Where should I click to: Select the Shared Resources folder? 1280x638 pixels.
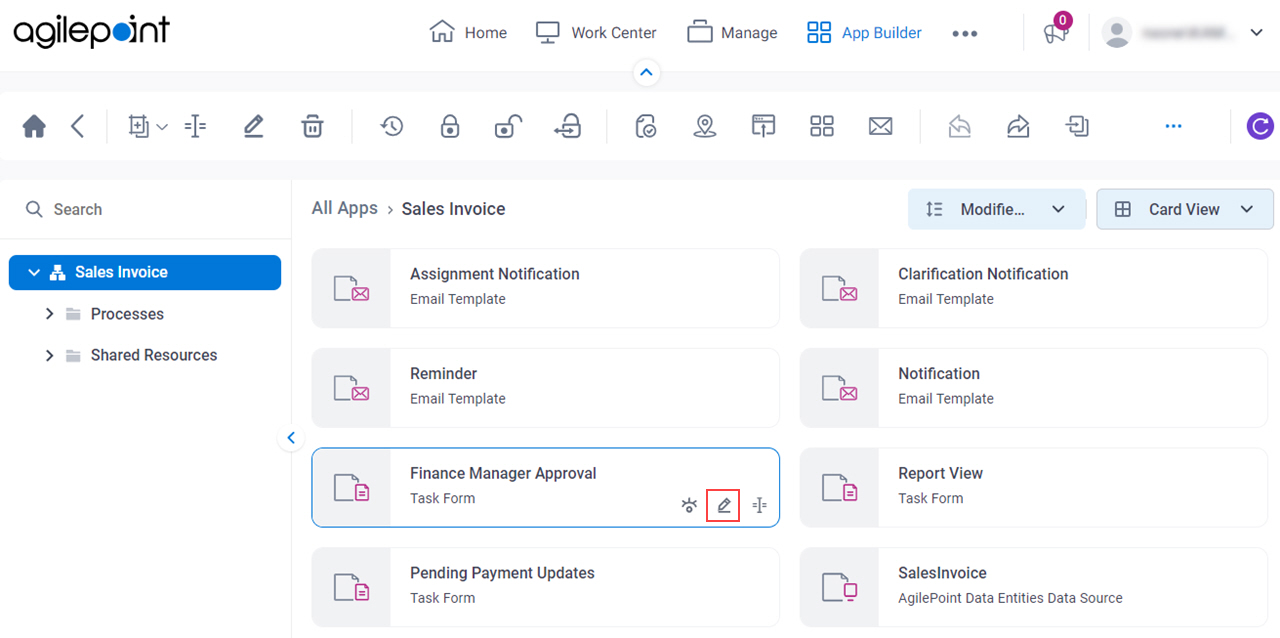[x=153, y=355]
